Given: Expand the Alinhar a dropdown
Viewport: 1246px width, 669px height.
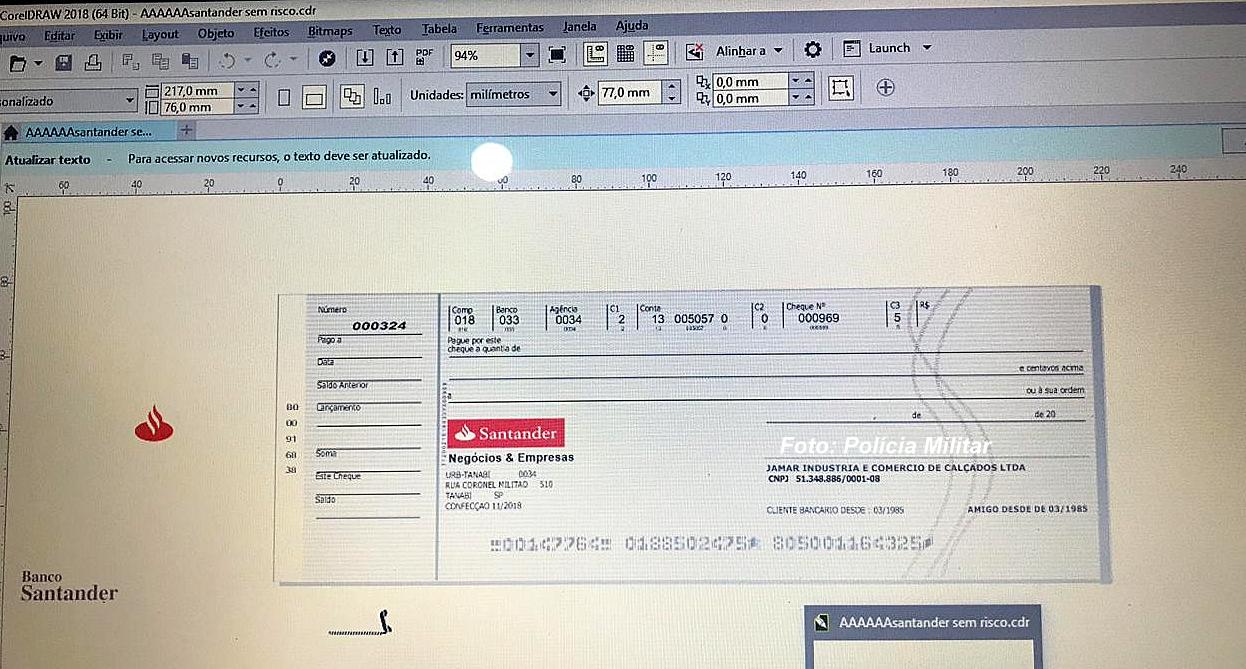Looking at the screenshot, I should pos(777,50).
